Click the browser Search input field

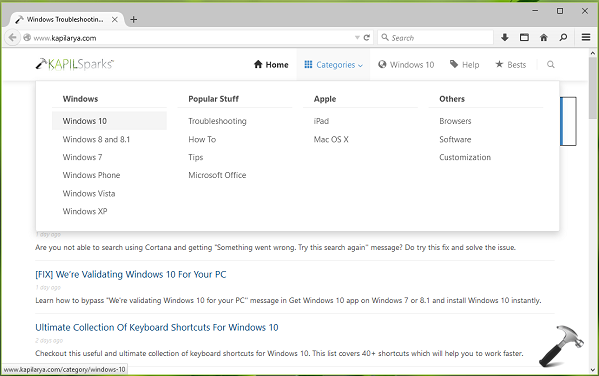point(435,37)
